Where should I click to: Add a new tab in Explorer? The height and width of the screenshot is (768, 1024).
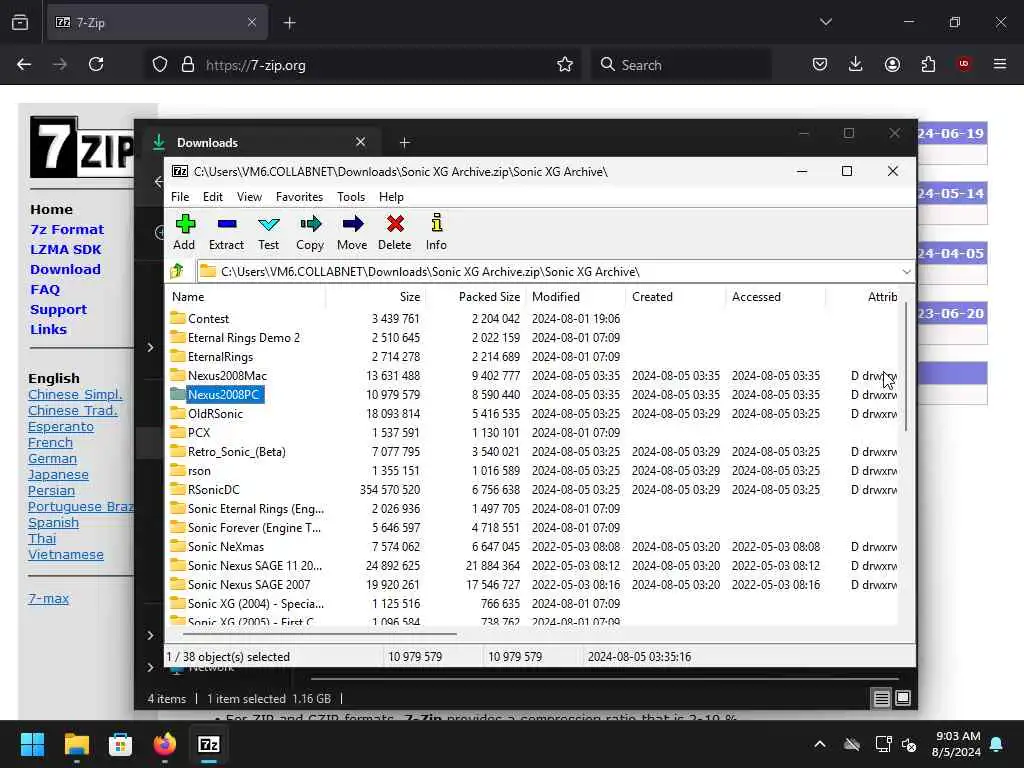tap(404, 142)
